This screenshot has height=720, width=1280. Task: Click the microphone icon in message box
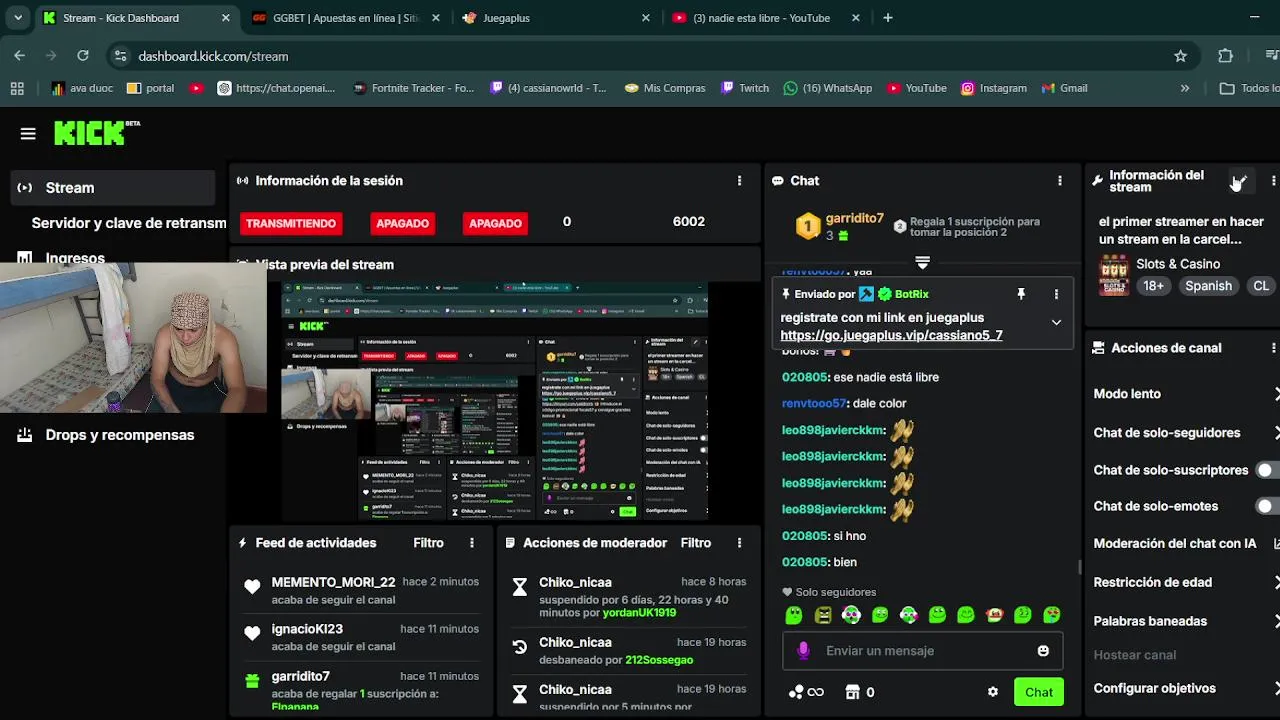(x=803, y=651)
